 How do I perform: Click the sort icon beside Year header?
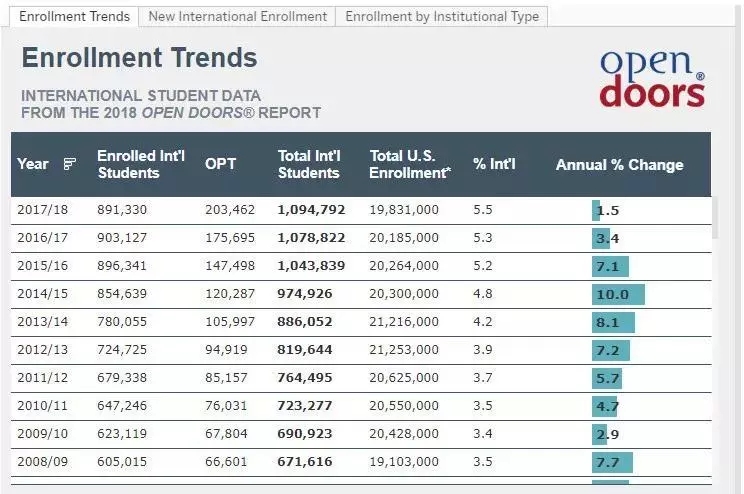(70, 164)
